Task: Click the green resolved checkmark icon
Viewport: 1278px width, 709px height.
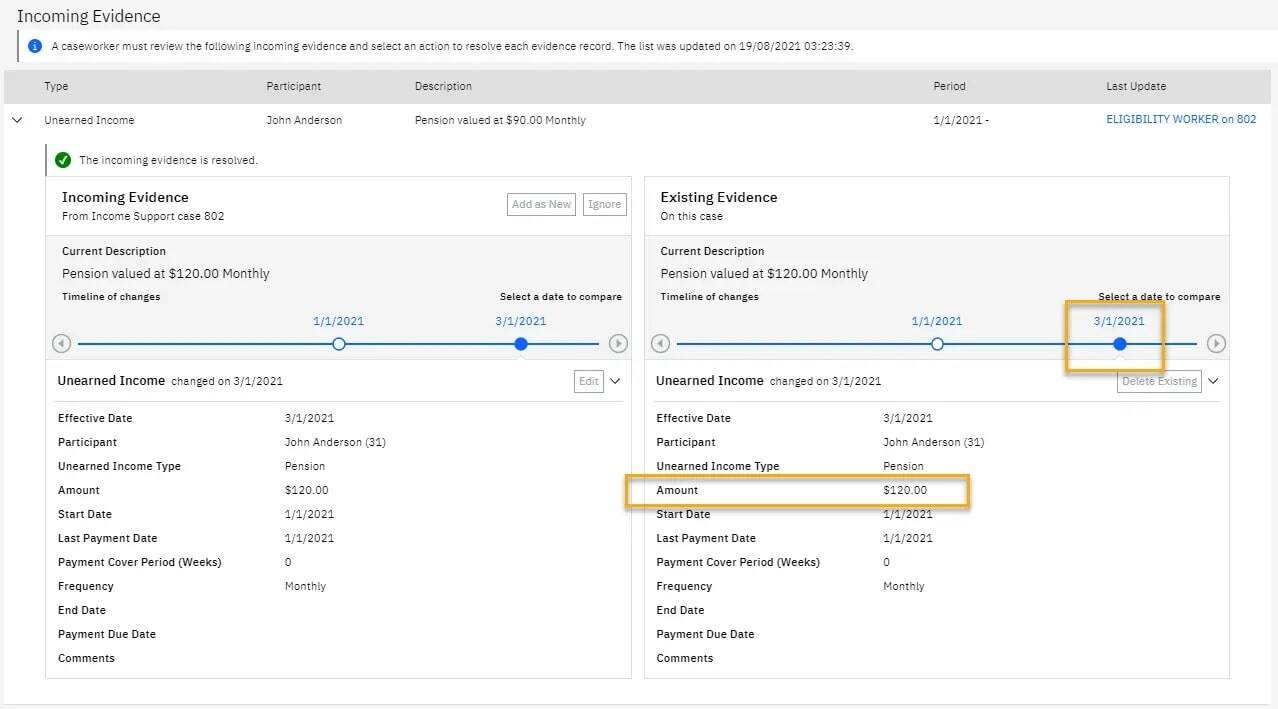Action: click(x=63, y=160)
